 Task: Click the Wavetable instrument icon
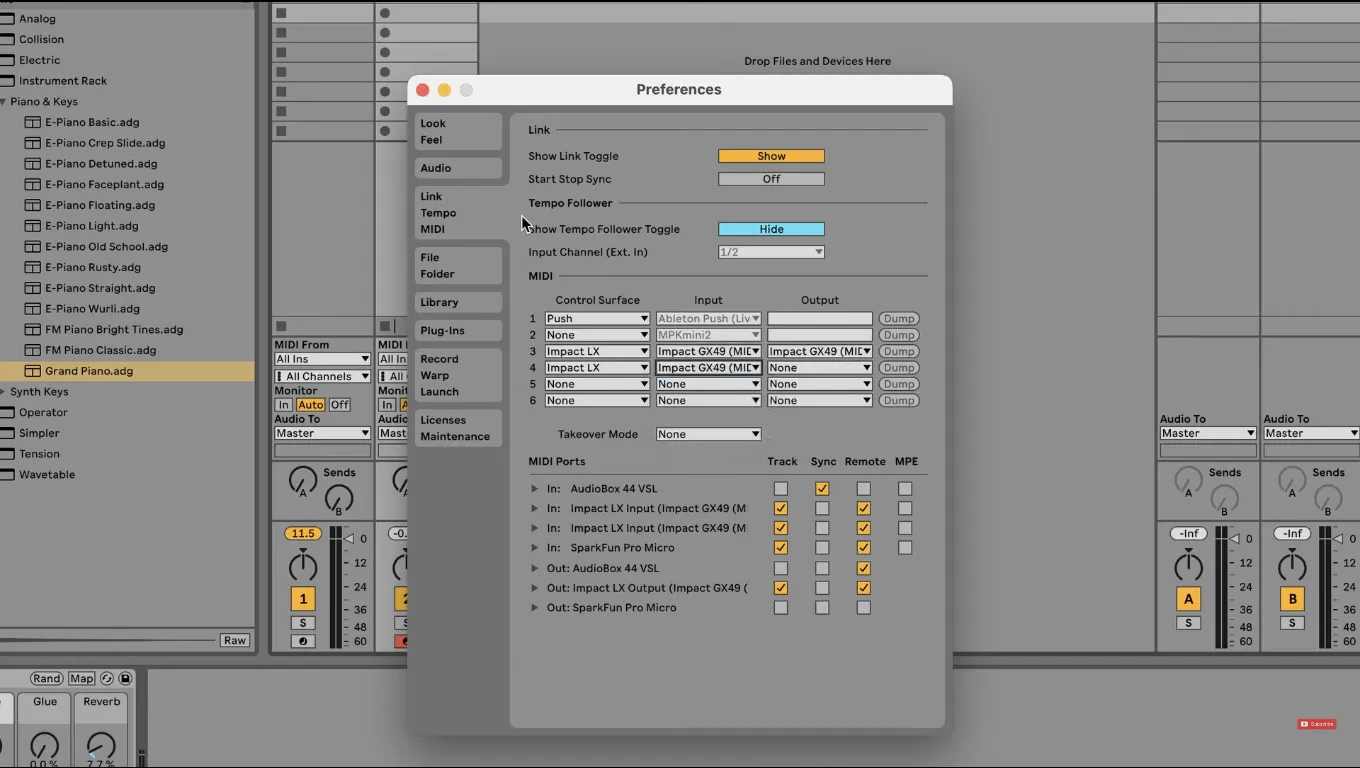8,475
